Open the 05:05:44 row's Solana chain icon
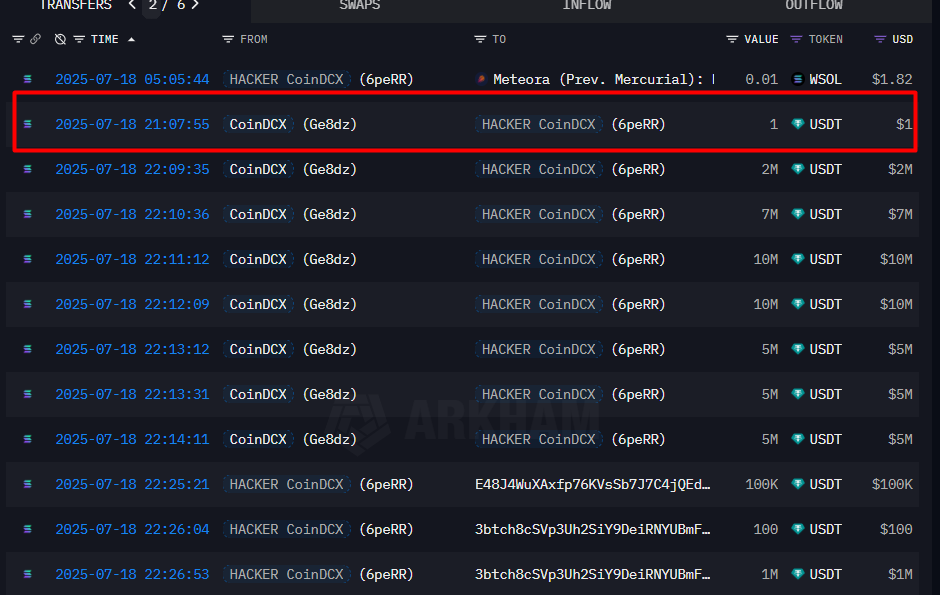Image resolution: width=940 pixels, height=595 pixels. tap(28, 79)
